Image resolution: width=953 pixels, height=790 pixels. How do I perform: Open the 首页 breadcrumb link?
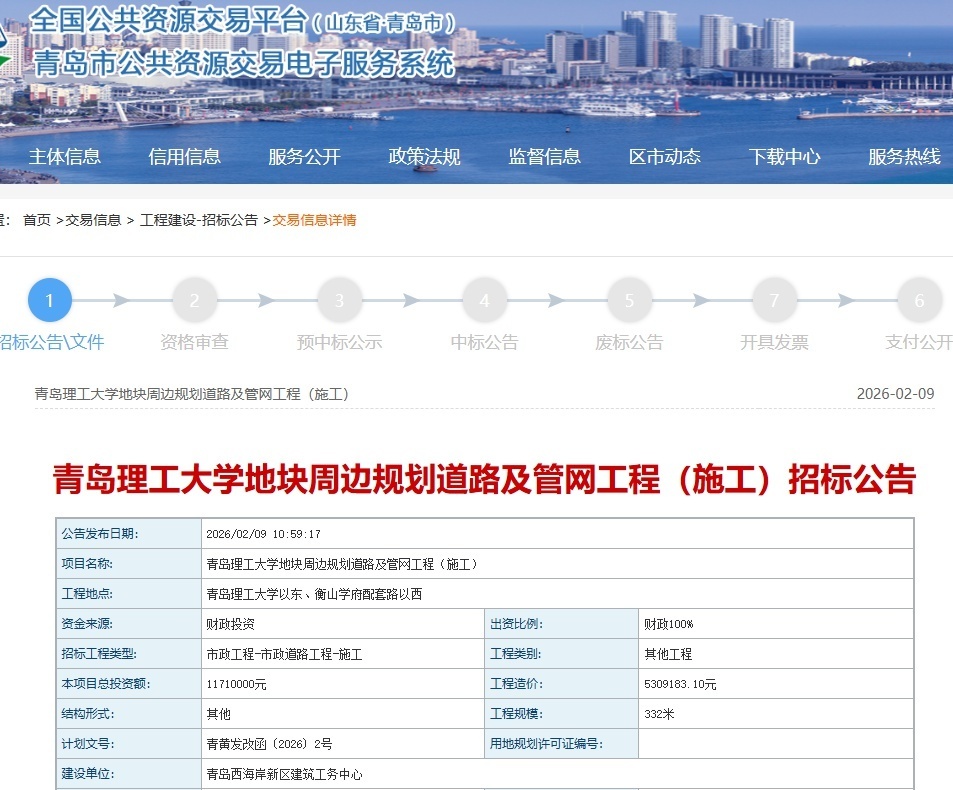pos(36,219)
